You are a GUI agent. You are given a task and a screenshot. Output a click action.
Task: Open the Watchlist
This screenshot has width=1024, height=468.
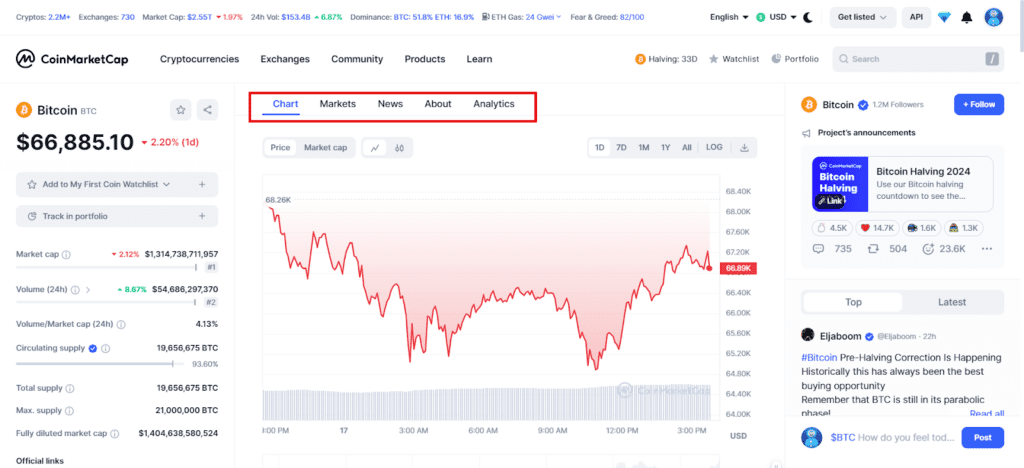click(734, 59)
